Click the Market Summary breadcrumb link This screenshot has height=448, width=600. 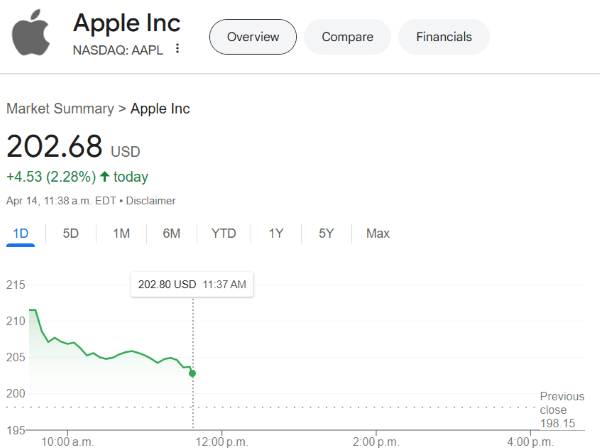click(59, 108)
